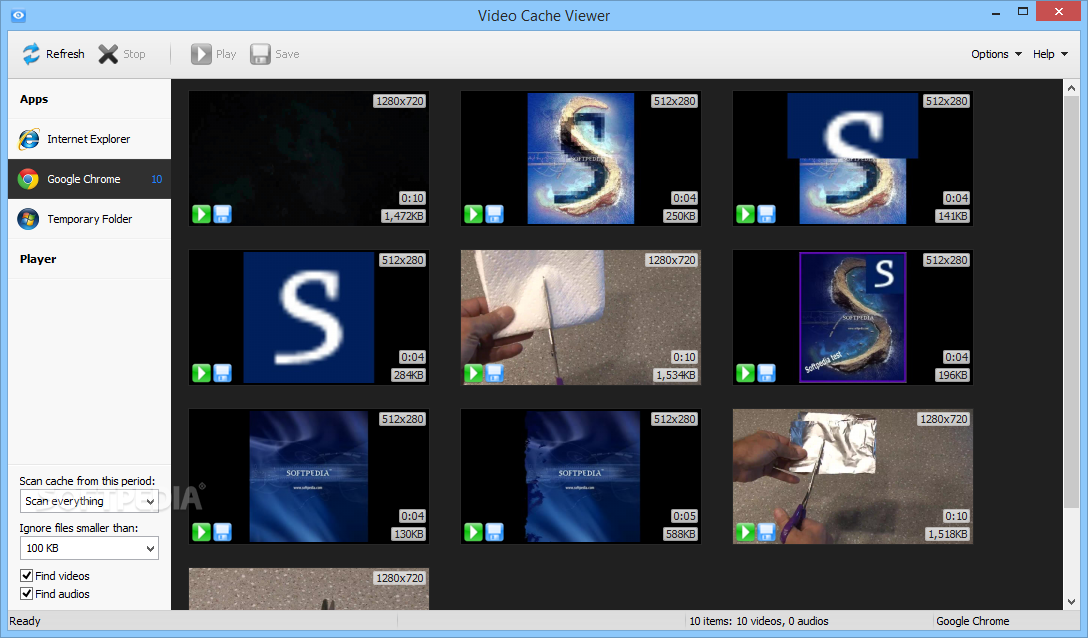Screen dimensions: 1088x638
Task: Play the 1,518KB video
Action: click(x=745, y=532)
